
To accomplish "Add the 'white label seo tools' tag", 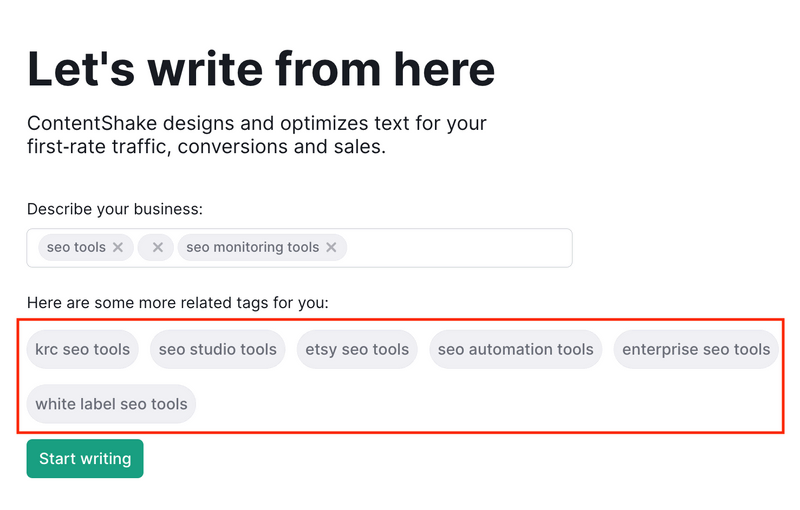I will point(111,404).
